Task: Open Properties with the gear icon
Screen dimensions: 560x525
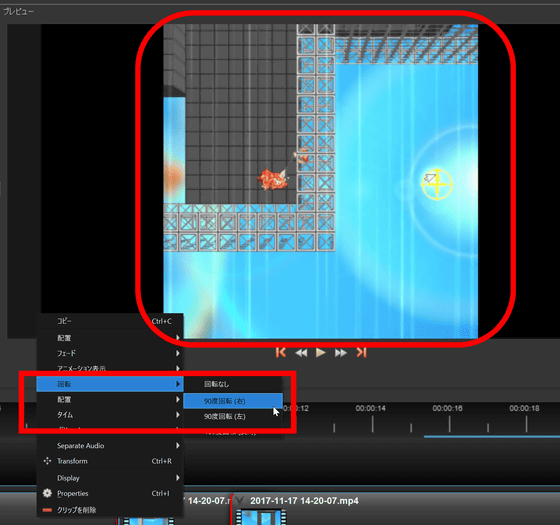Action: [x=110, y=493]
